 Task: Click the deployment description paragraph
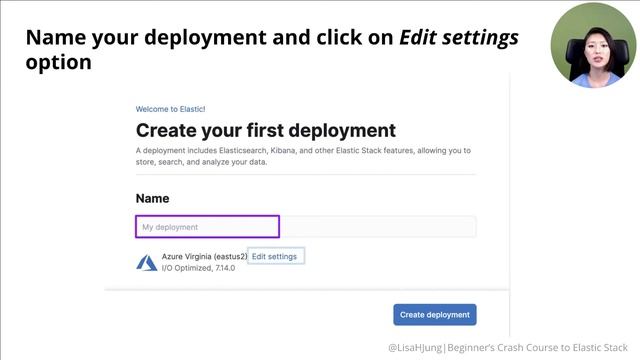303,156
